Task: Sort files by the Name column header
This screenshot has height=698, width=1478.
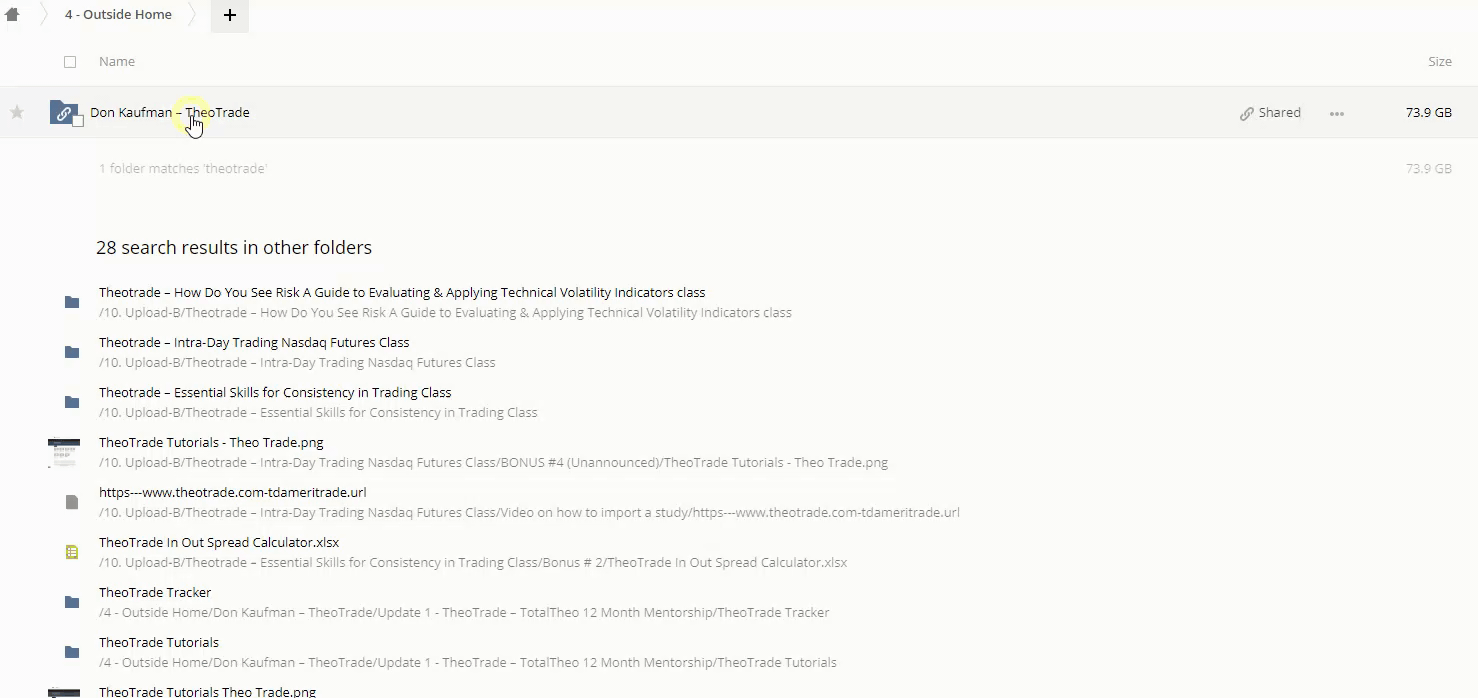Action: (x=117, y=62)
